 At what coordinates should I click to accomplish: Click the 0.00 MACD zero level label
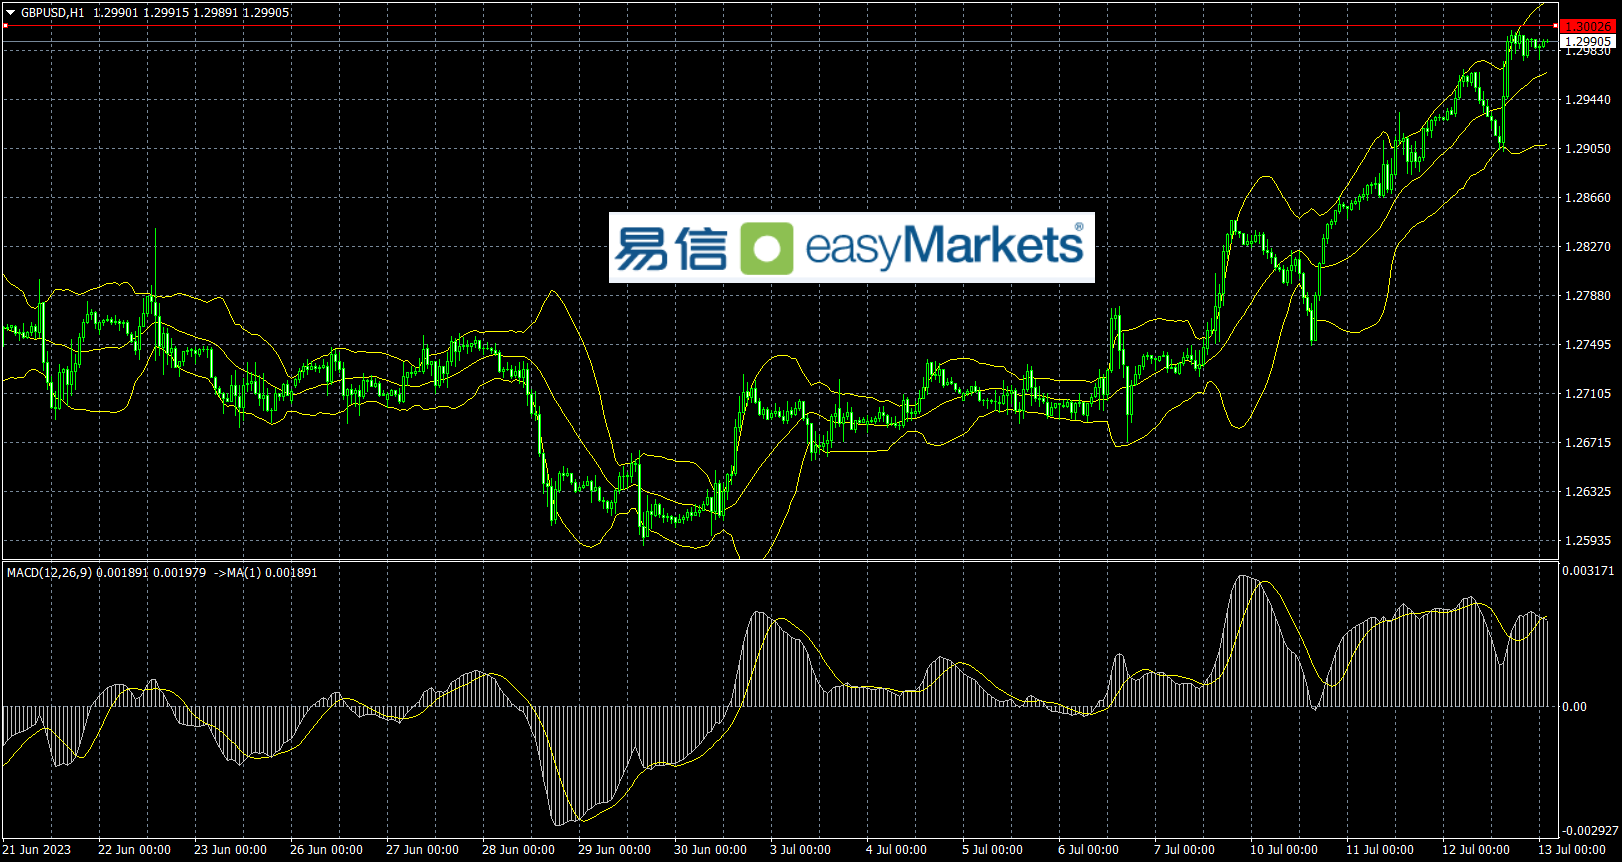tap(1574, 707)
